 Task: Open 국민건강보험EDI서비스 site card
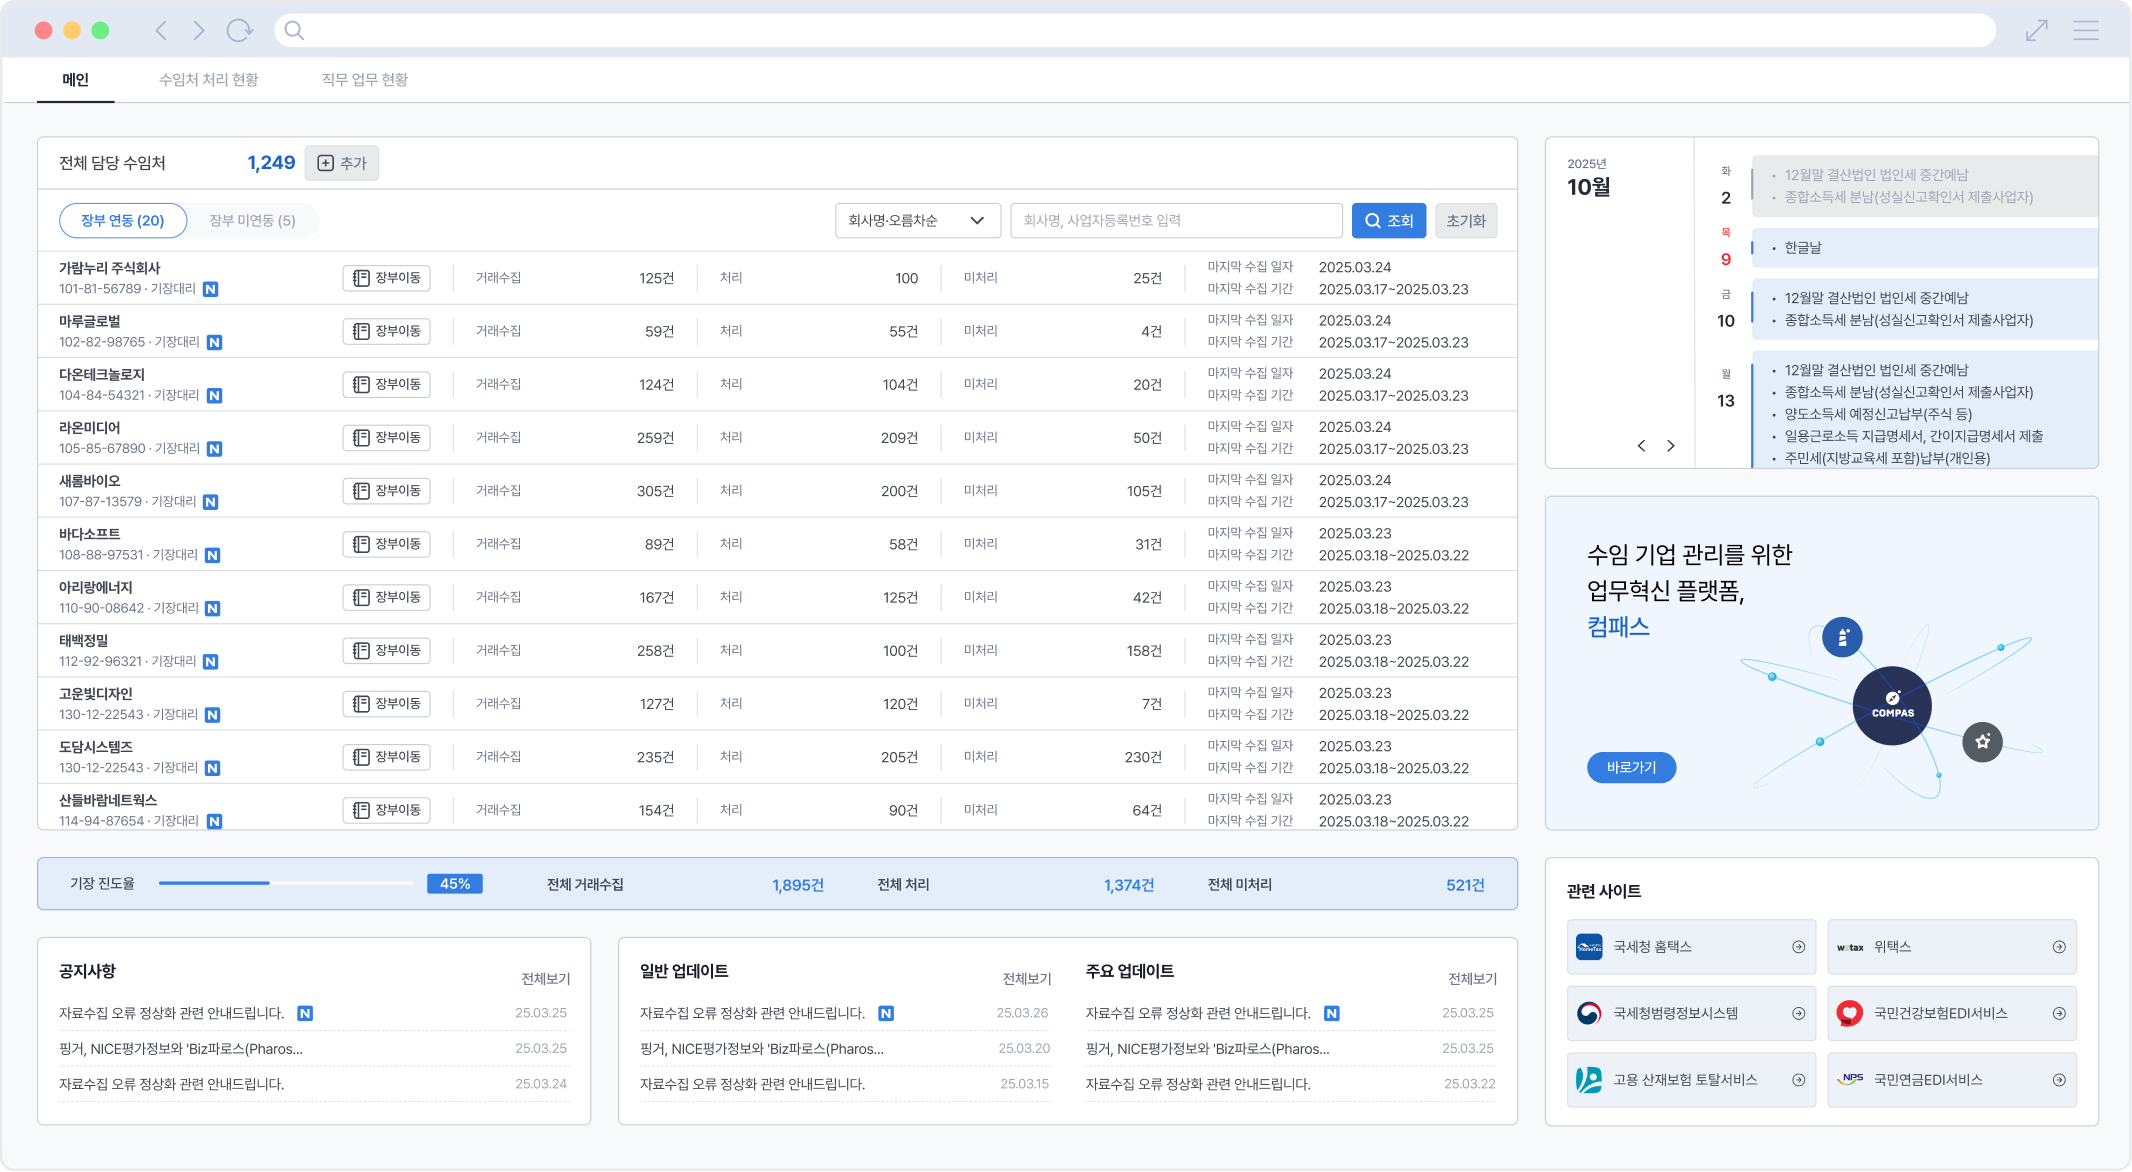(1952, 1013)
